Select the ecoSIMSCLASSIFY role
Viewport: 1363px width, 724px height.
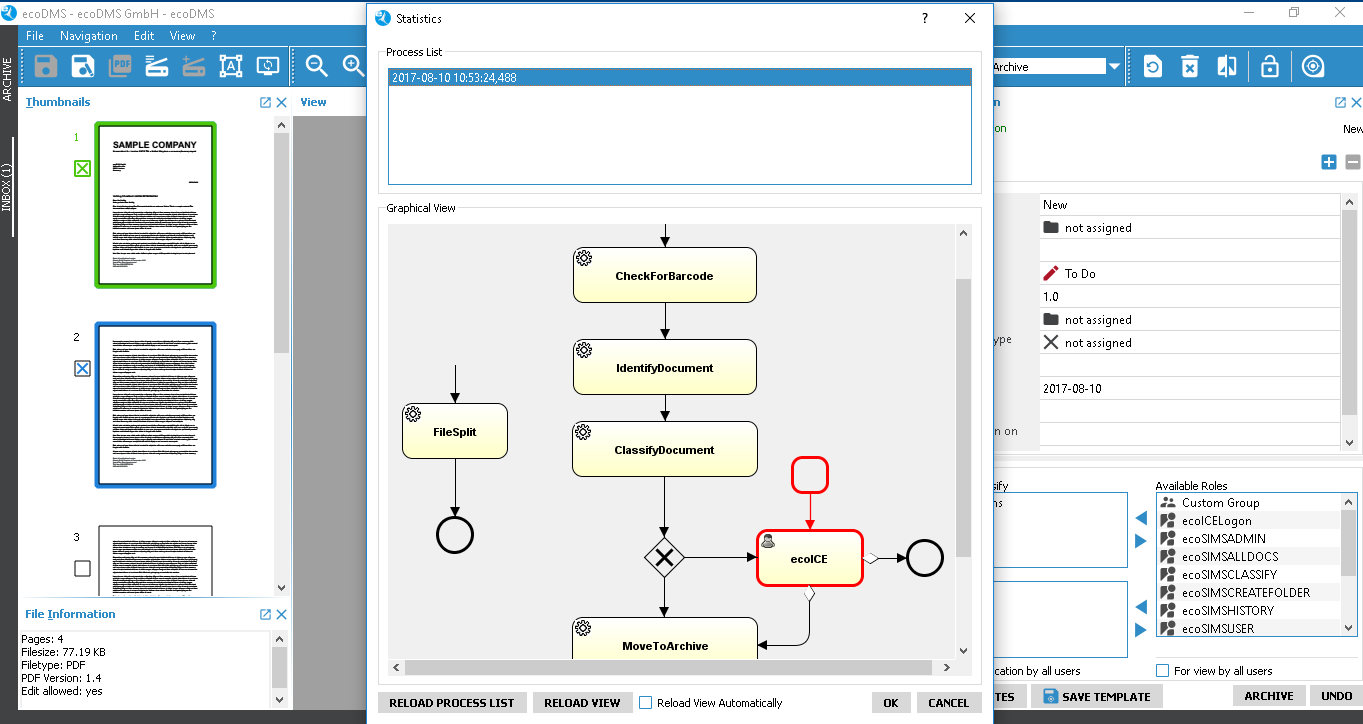pos(1250,575)
